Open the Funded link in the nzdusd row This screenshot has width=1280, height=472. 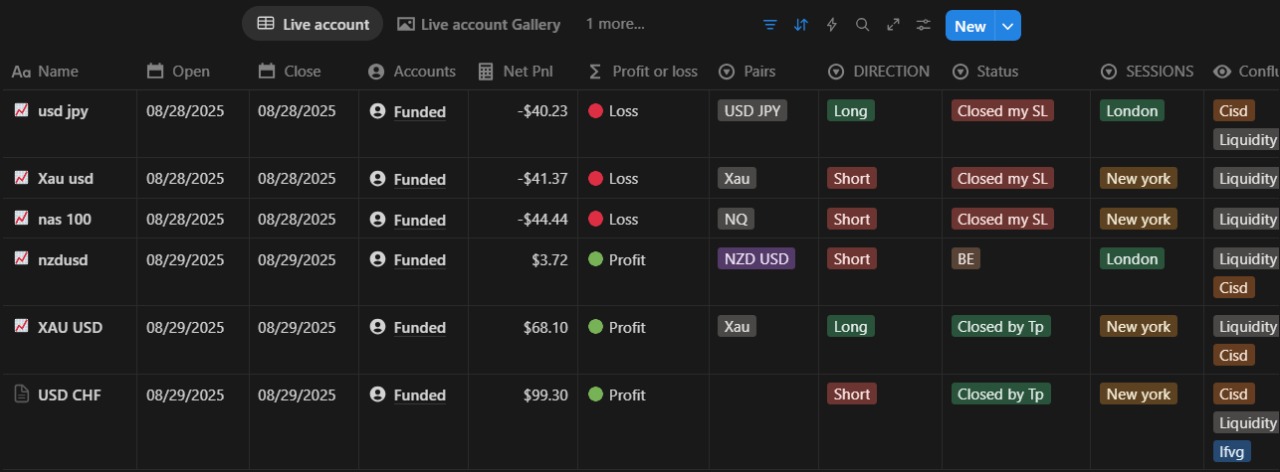(419, 260)
